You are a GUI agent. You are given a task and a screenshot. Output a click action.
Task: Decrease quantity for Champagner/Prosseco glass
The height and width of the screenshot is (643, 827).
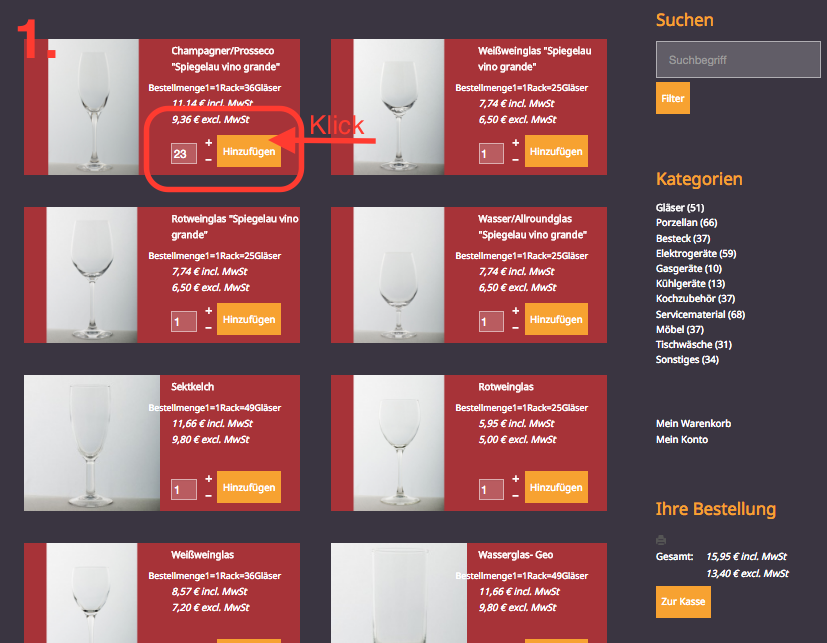(208, 159)
